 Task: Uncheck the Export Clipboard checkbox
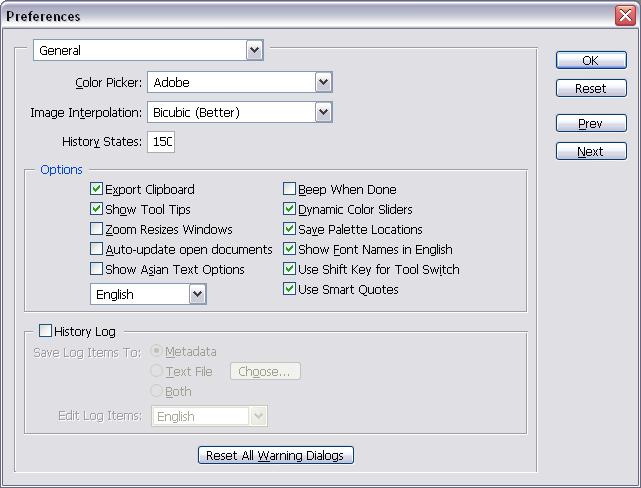tap(97, 189)
